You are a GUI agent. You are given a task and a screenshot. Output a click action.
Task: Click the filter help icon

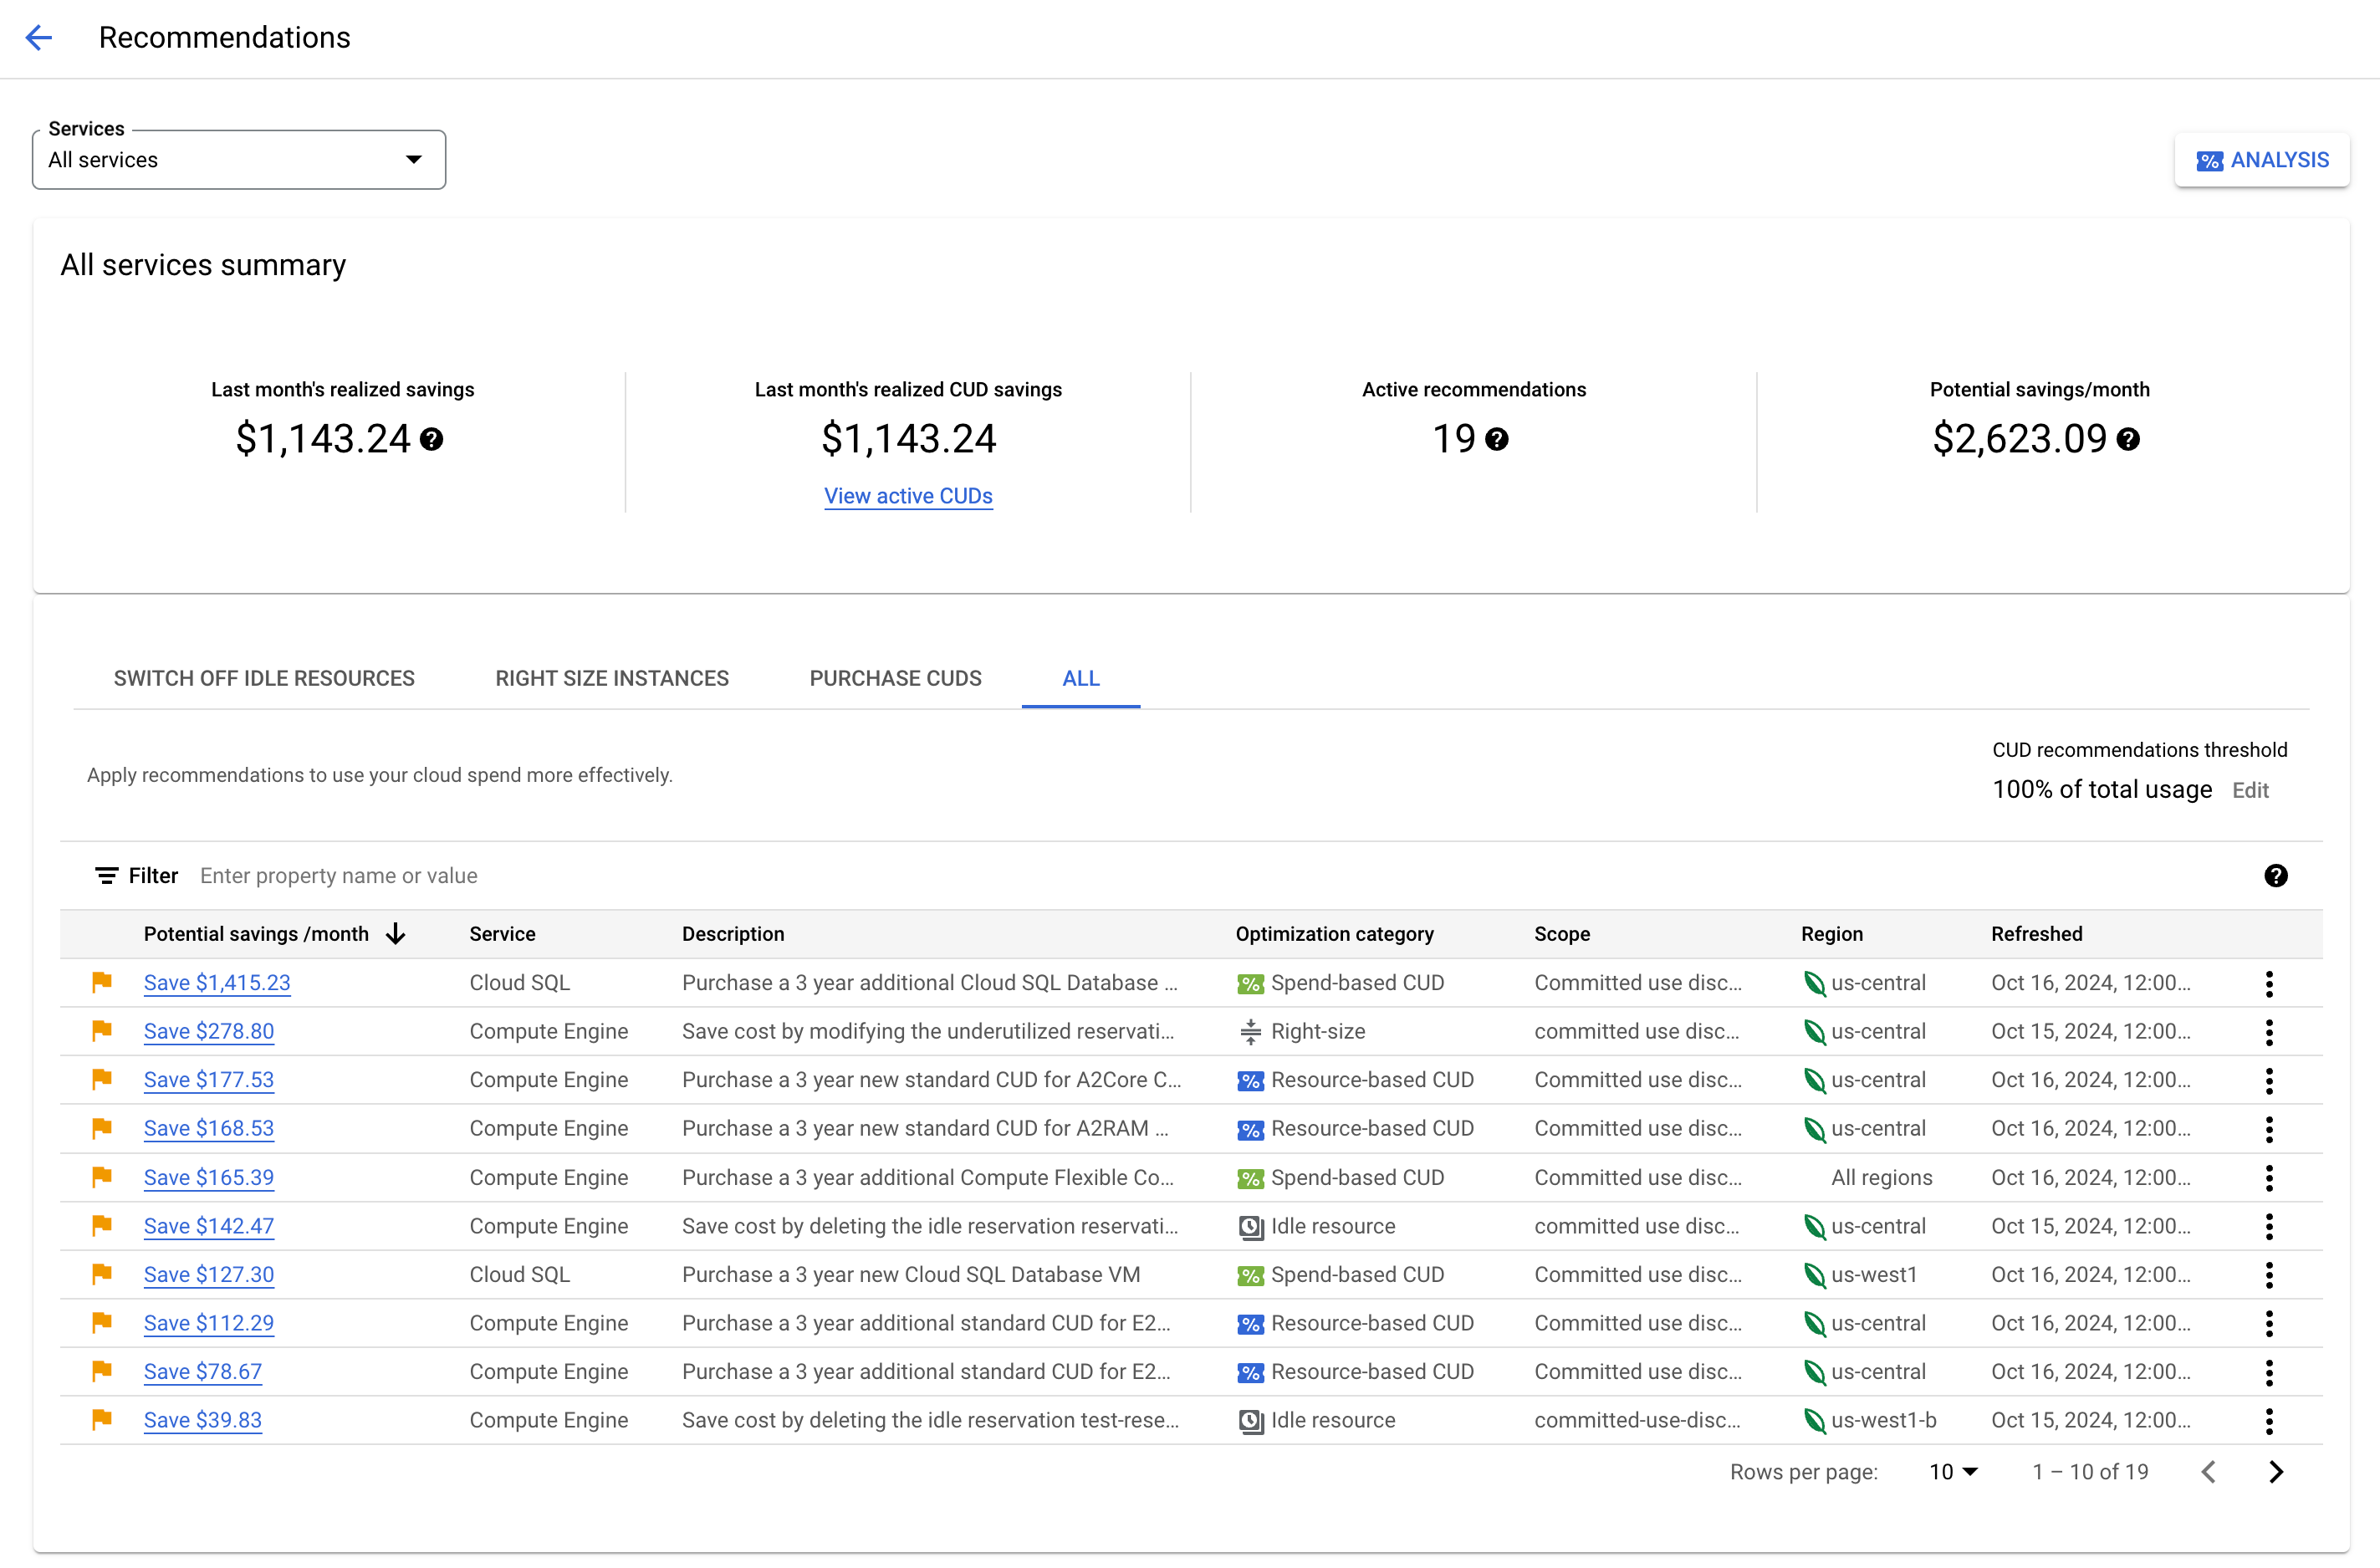click(2277, 875)
